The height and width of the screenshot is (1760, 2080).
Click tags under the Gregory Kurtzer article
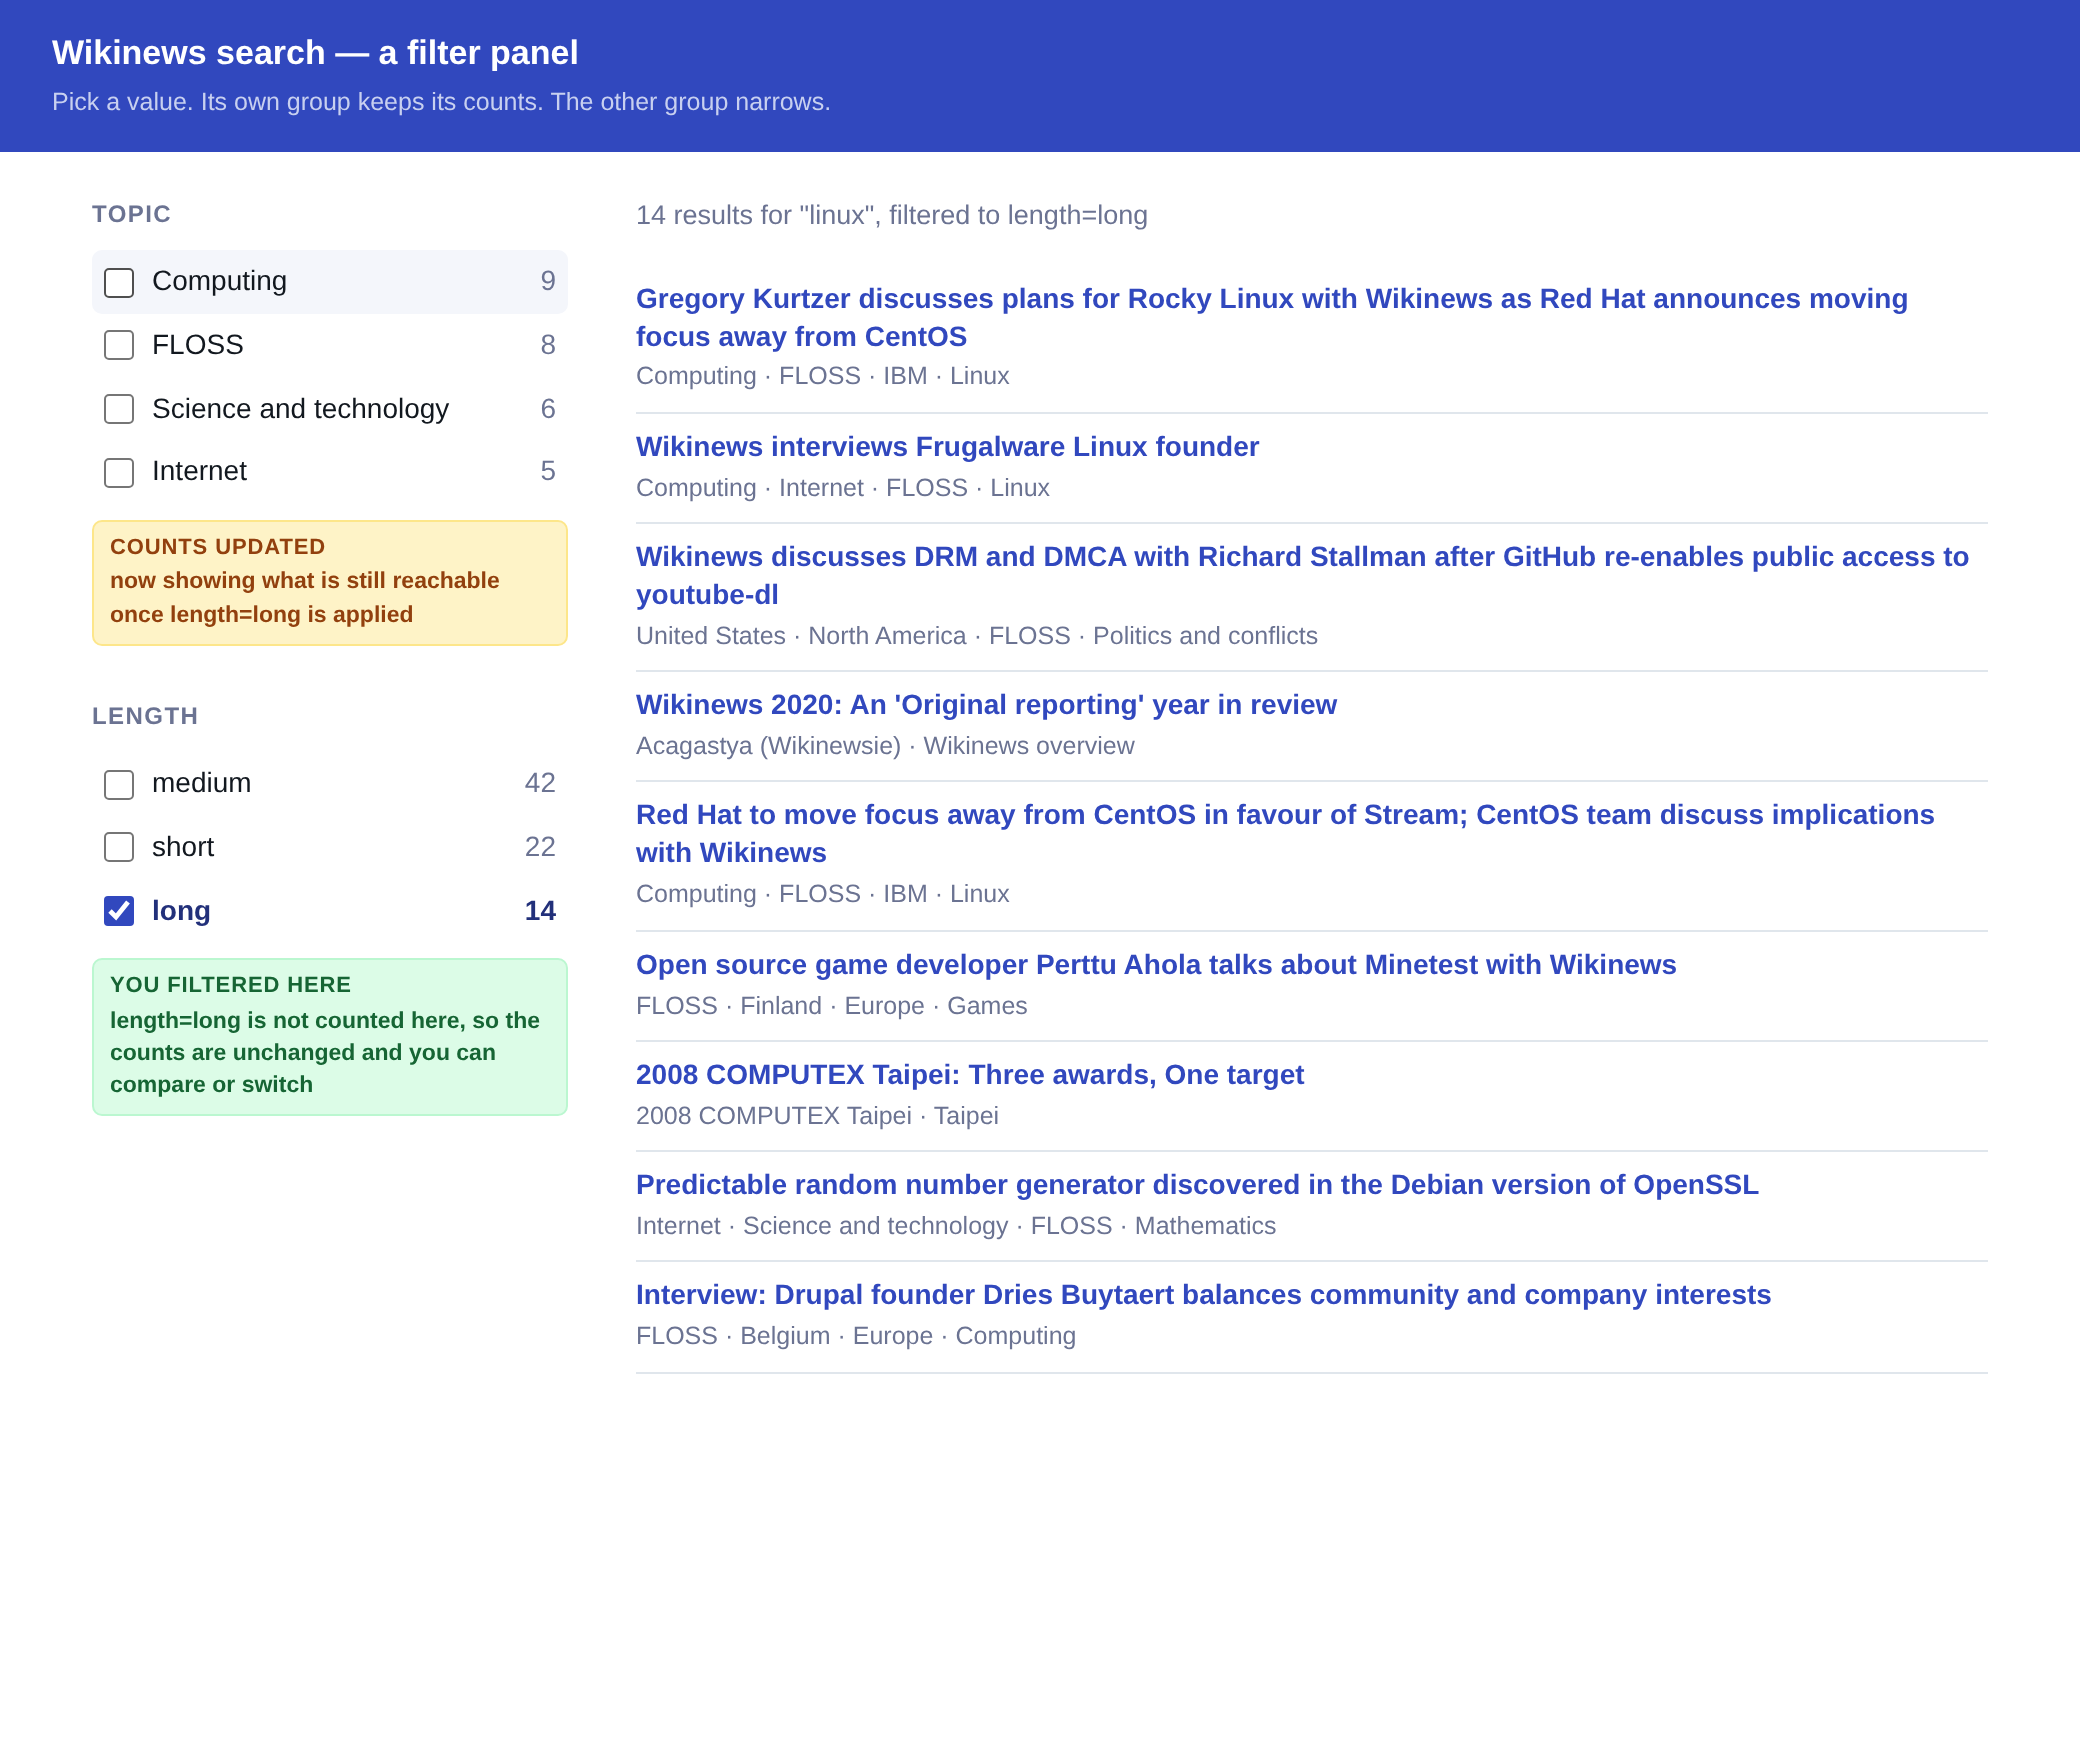click(x=823, y=376)
